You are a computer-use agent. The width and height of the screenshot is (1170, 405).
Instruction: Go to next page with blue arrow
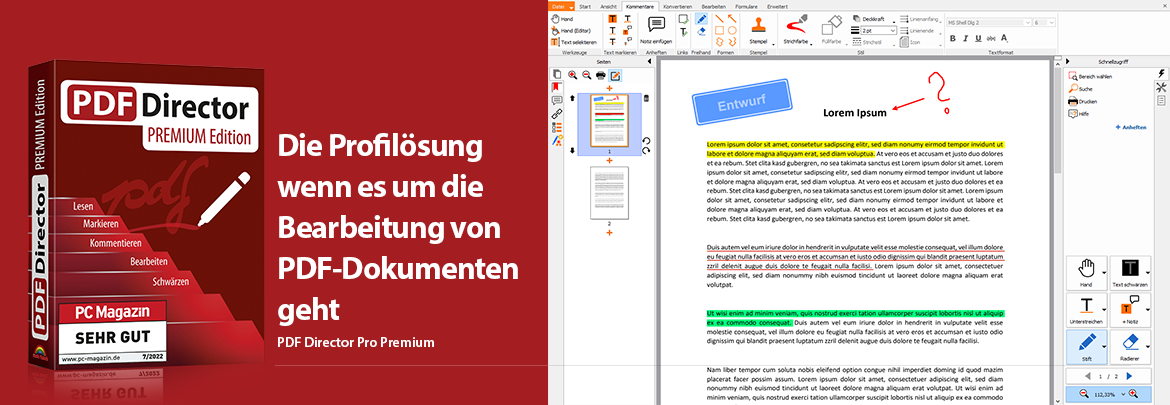[x=1129, y=376]
